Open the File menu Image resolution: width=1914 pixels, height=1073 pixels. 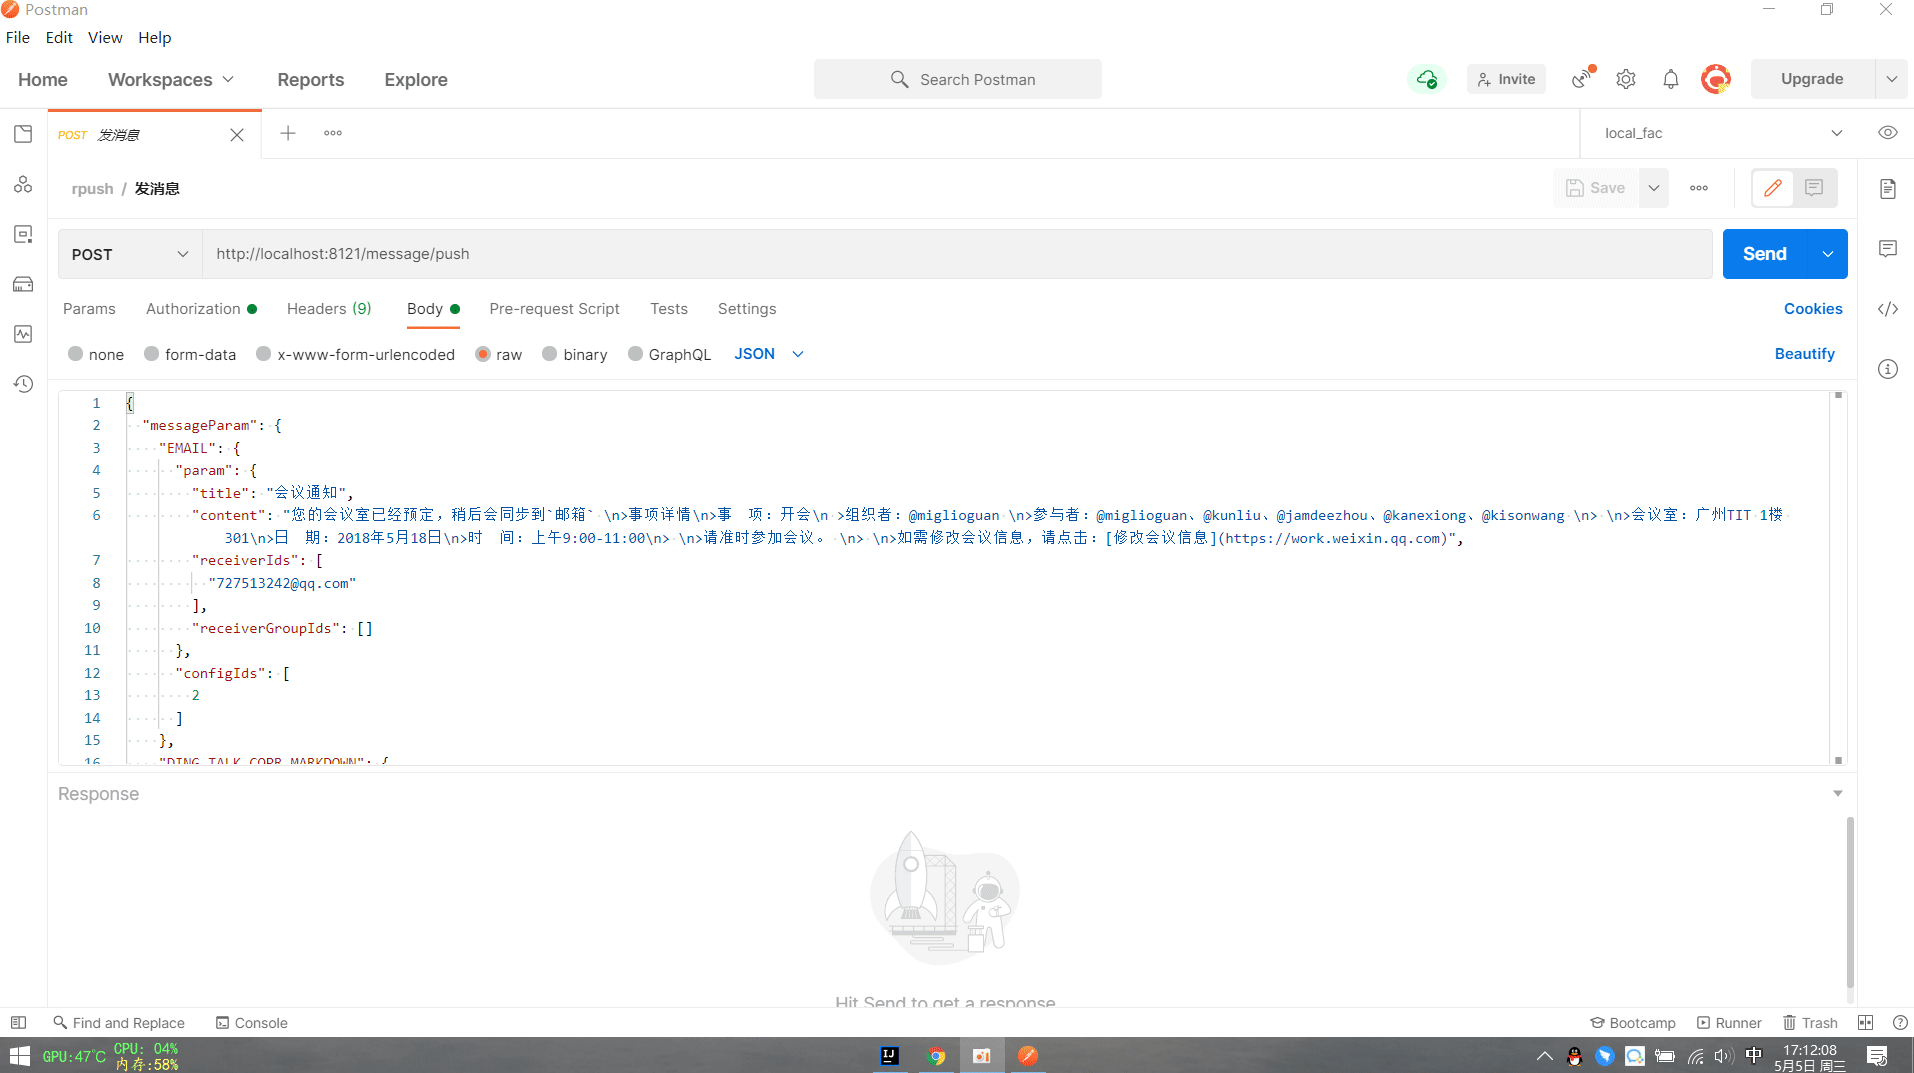coord(18,37)
